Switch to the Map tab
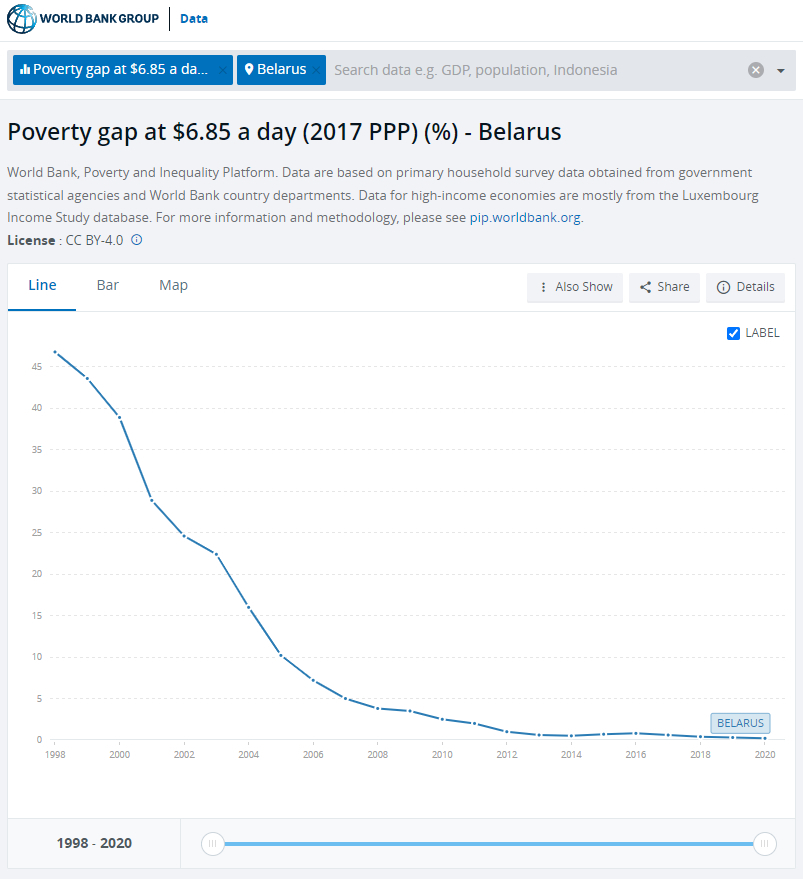Viewport: 803px width, 879px height. (173, 285)
